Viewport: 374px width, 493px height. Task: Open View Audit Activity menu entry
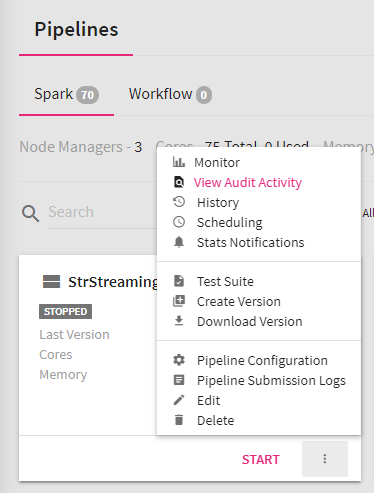coord(247,183)
